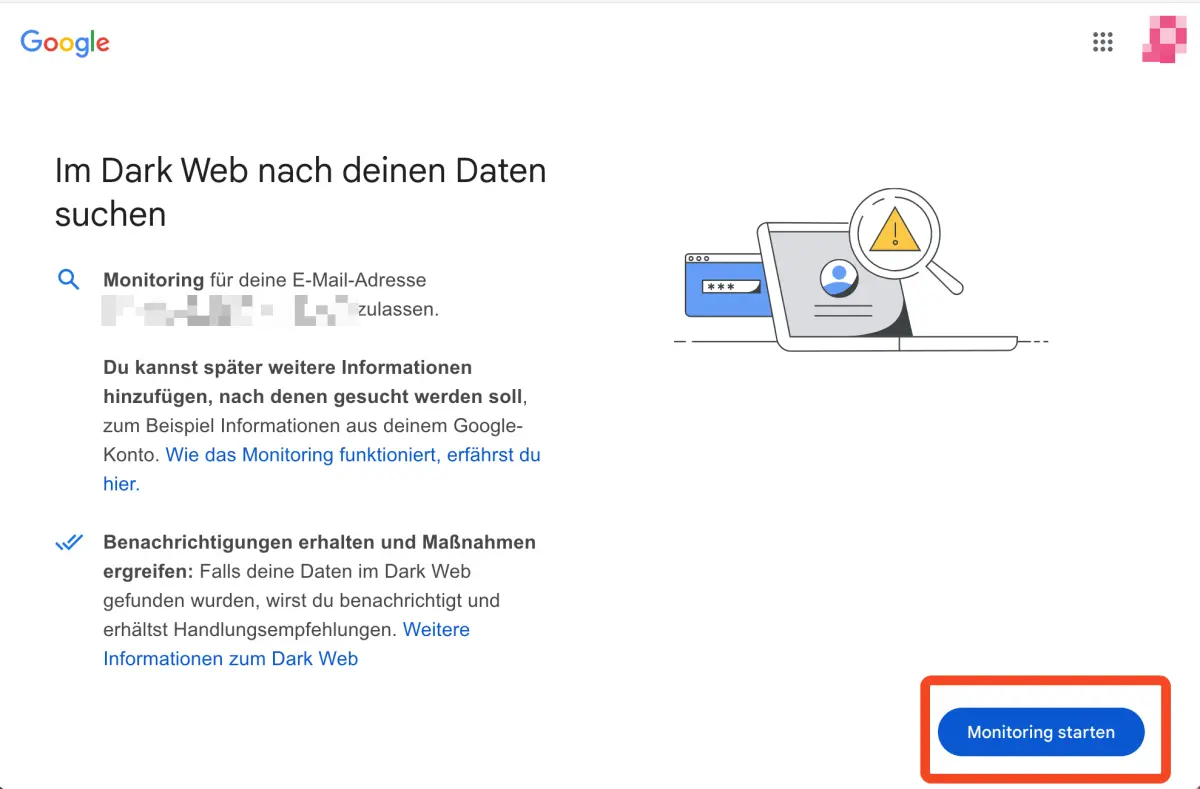Click bold 'Du kannst später weitere Informationen' text

[287, 367]
